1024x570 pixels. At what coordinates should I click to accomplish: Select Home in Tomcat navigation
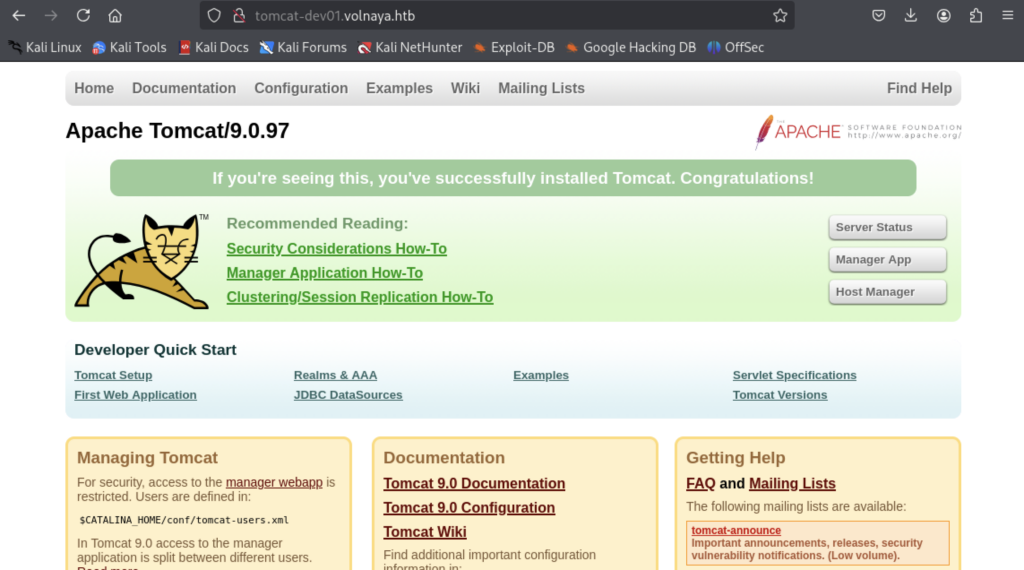click(x=94, y=88)
